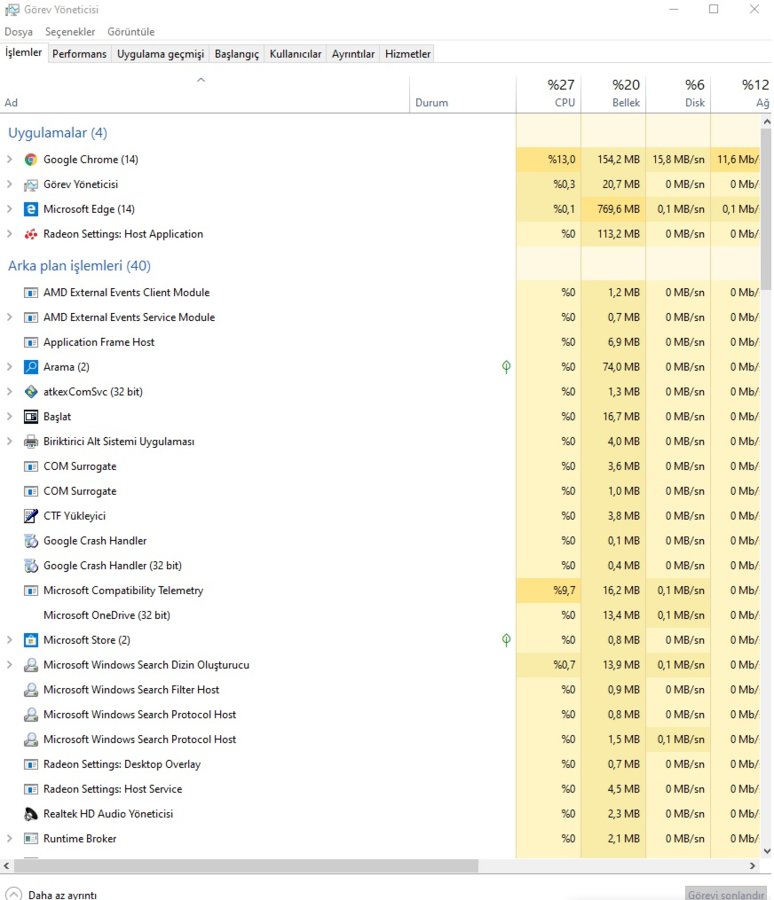Select the second COM Surrogate row text

pyautogui.click(x=80, y=491)
